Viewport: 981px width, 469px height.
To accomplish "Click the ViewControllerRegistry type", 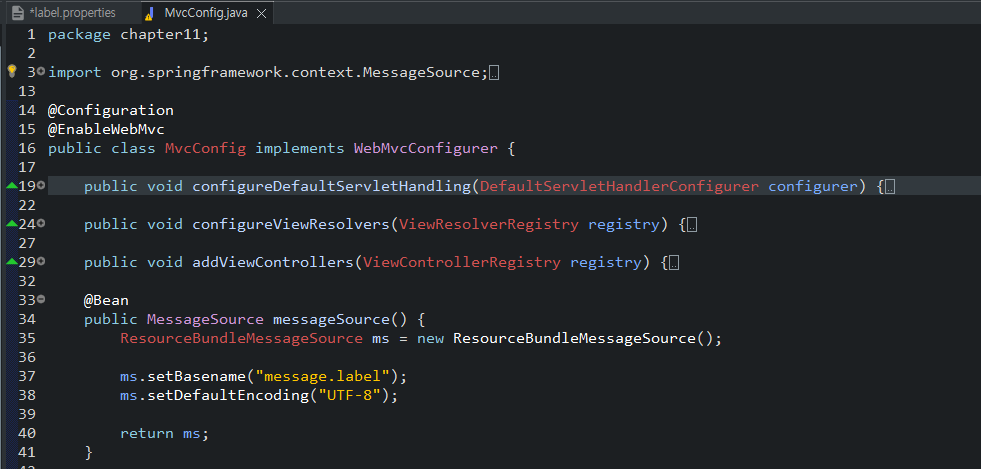I will coord(462,263).
